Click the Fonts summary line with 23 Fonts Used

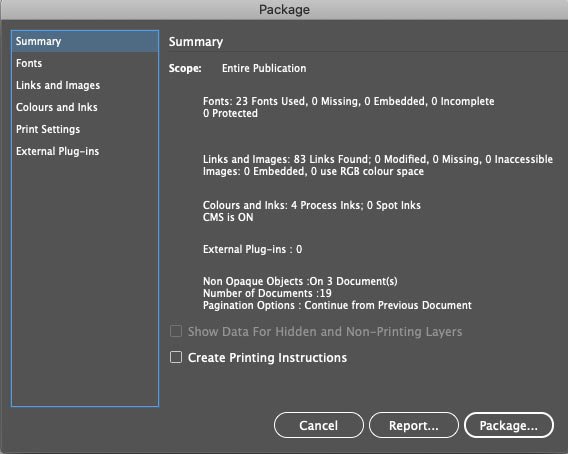pos(348,101)
